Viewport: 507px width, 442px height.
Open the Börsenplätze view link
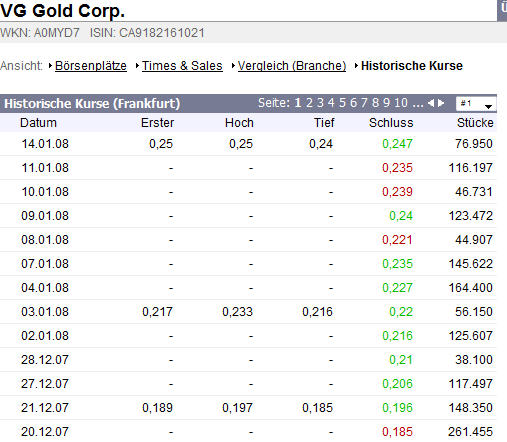(91, 66)
